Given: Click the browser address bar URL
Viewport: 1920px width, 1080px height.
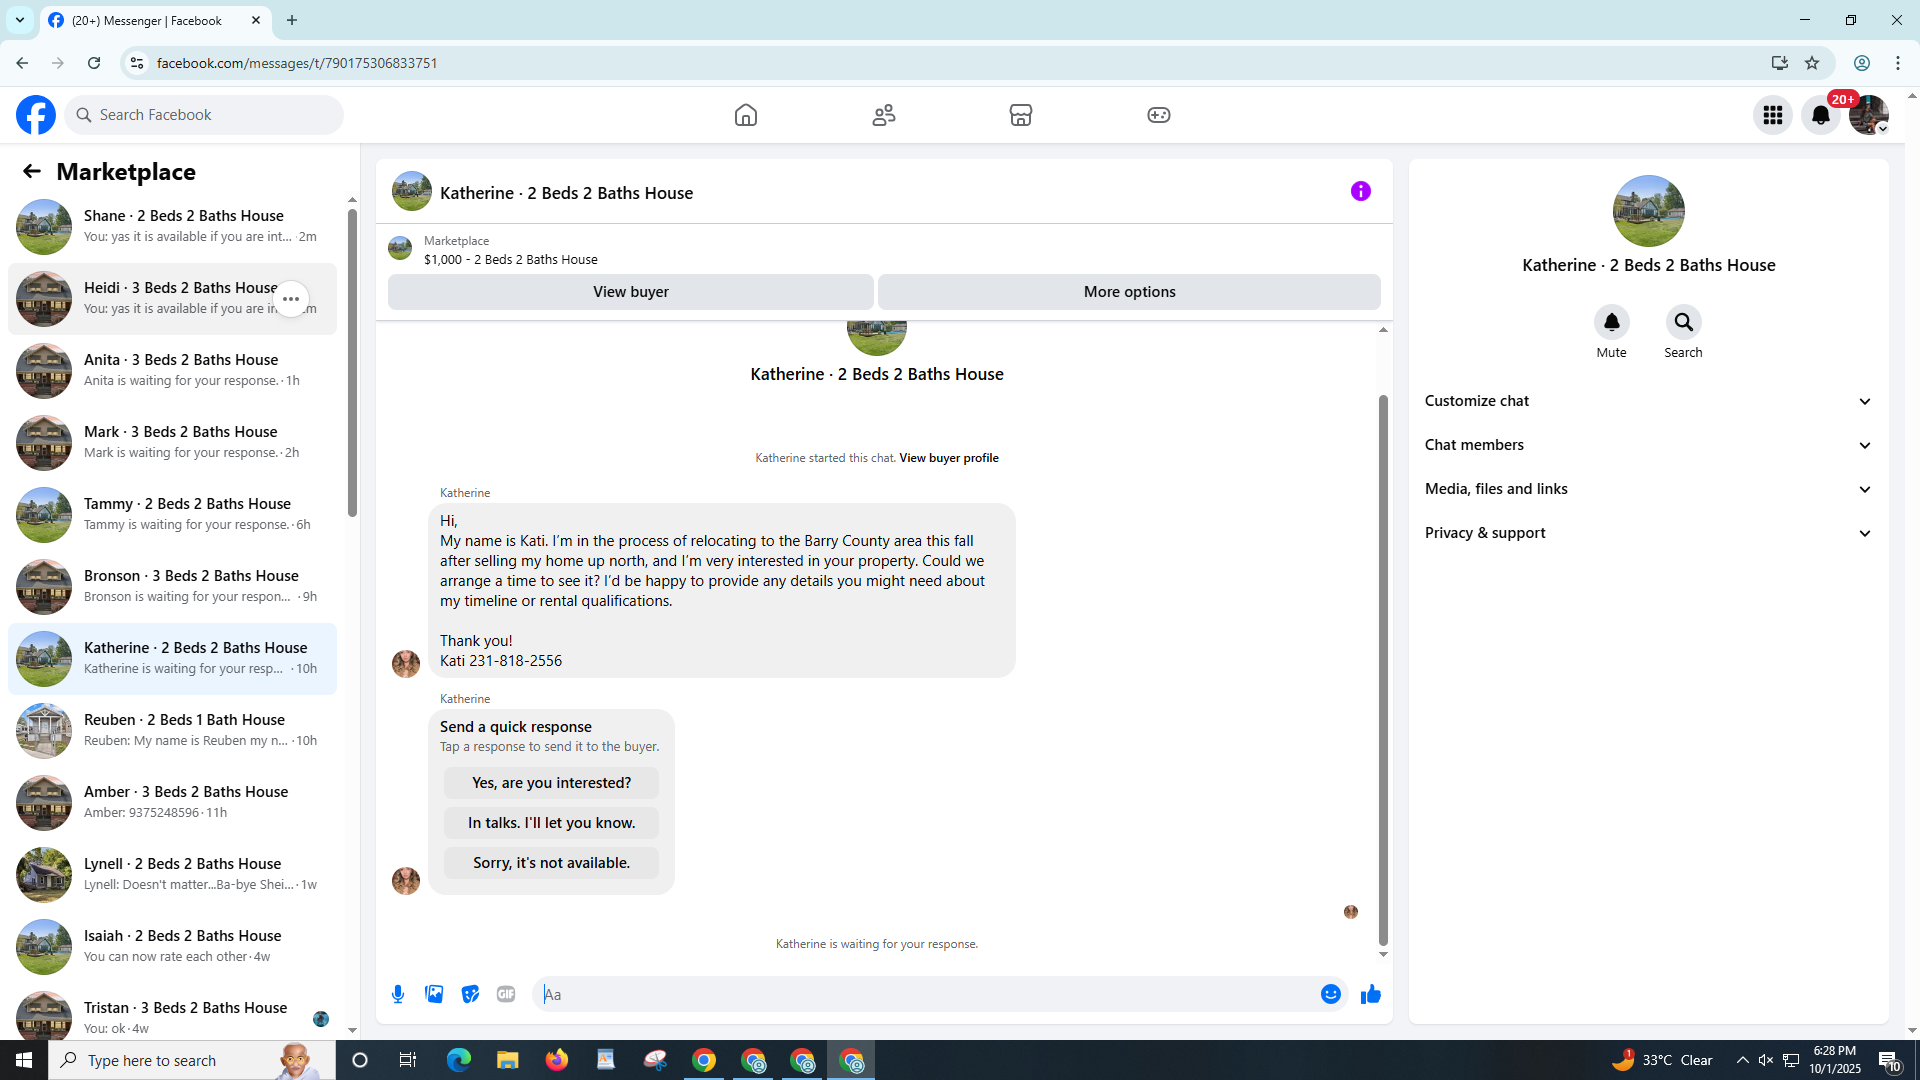Looking at the screenshot, I should 297,63.
